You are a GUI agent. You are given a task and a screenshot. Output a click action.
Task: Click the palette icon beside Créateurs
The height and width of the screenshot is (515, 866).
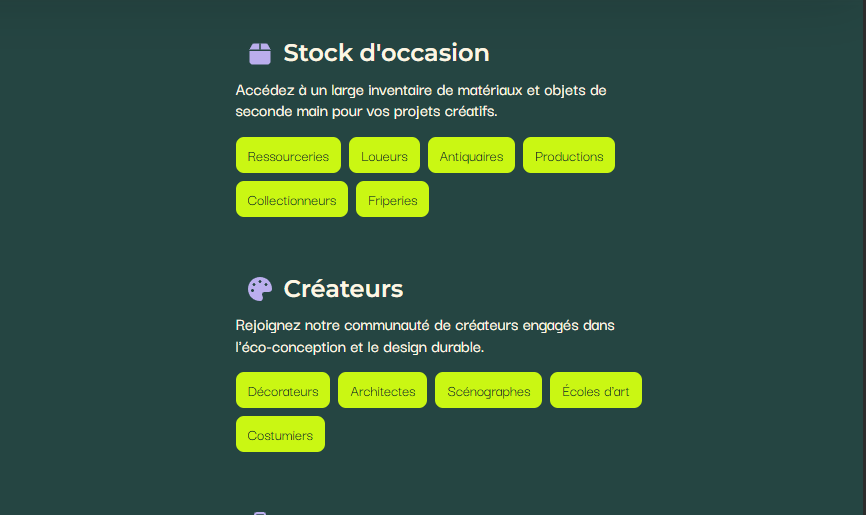[x=260, y=289]
